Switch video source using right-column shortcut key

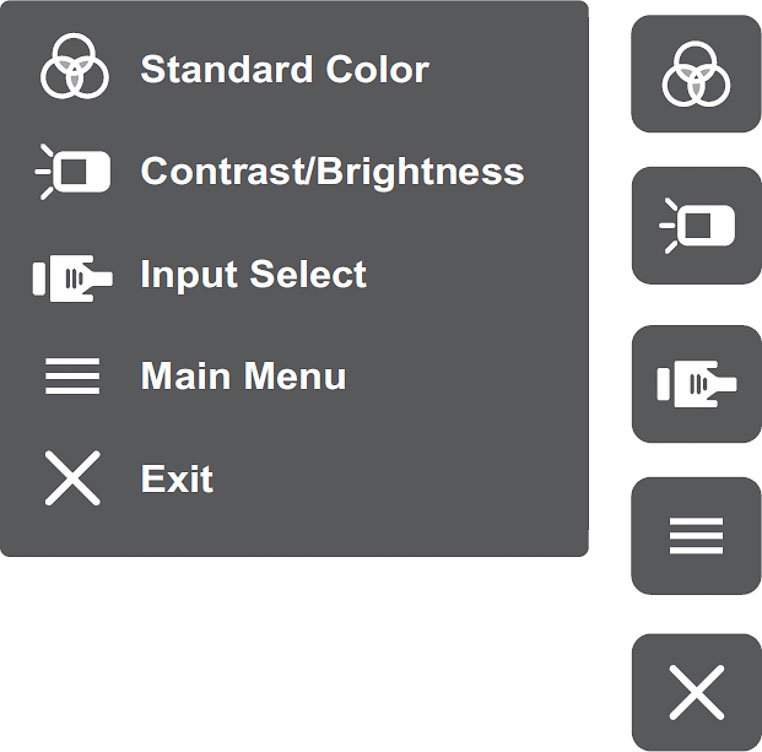697,384
